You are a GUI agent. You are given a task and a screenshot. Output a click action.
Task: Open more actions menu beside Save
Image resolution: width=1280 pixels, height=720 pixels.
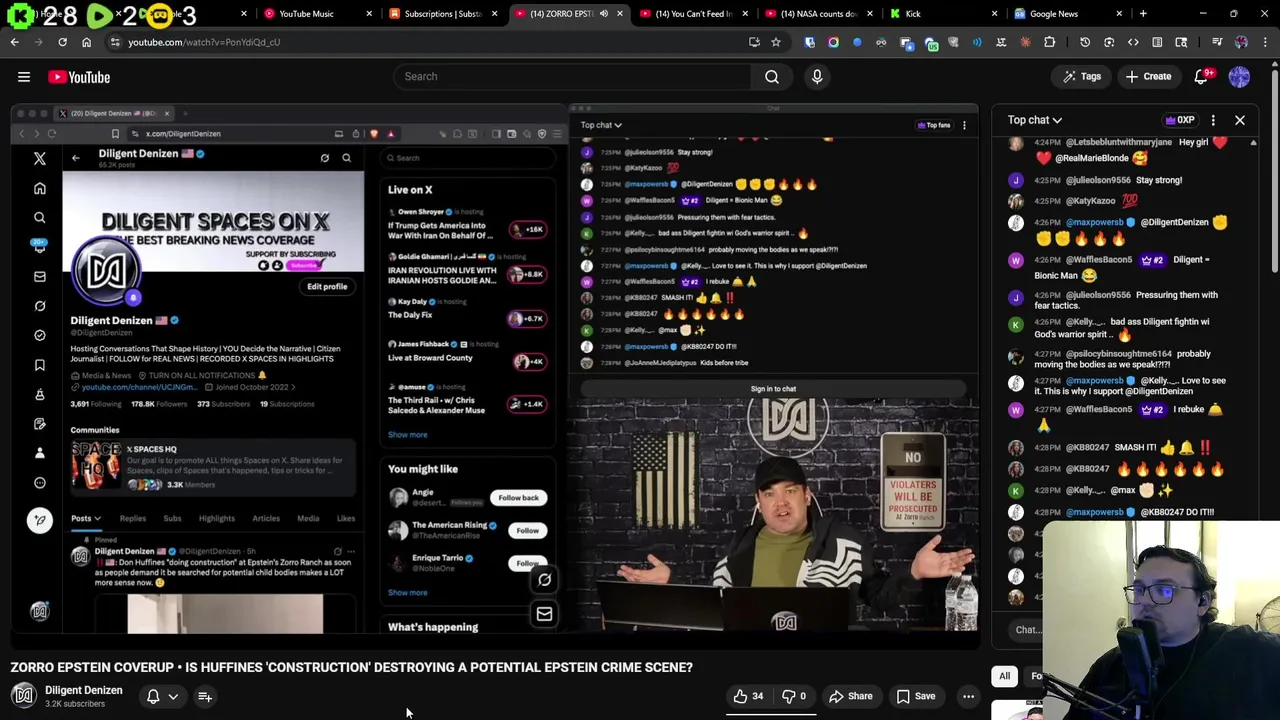(x=968, y=696)
